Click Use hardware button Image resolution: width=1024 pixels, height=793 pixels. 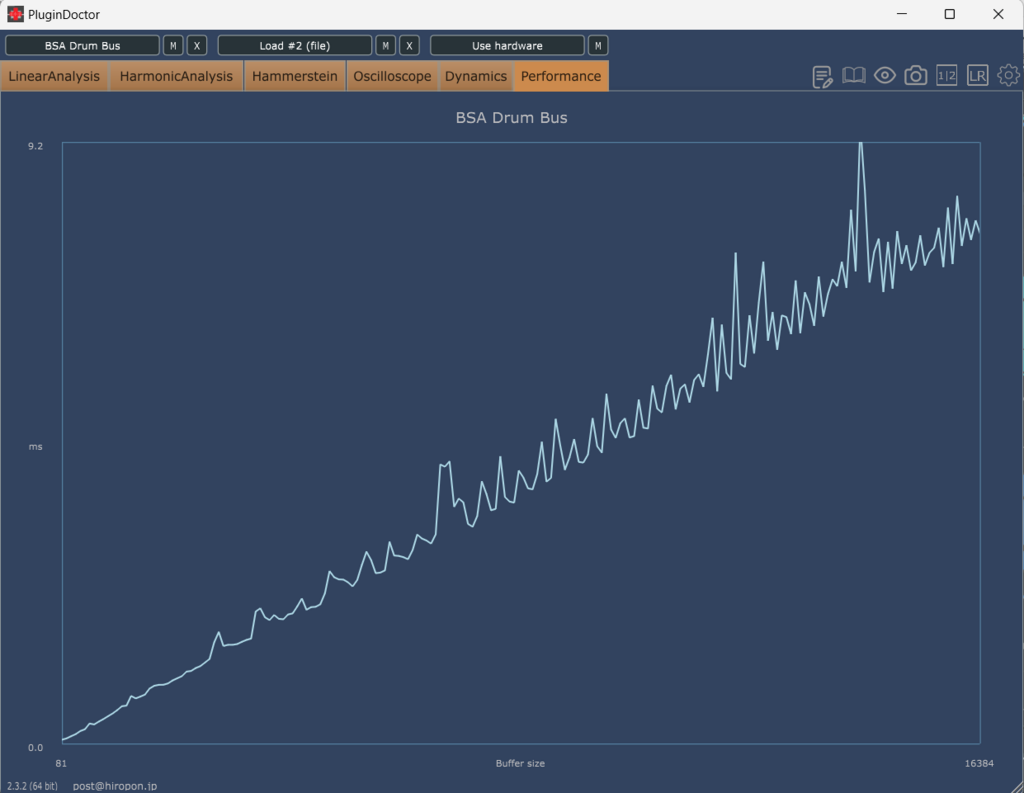(x=507, y=46)
